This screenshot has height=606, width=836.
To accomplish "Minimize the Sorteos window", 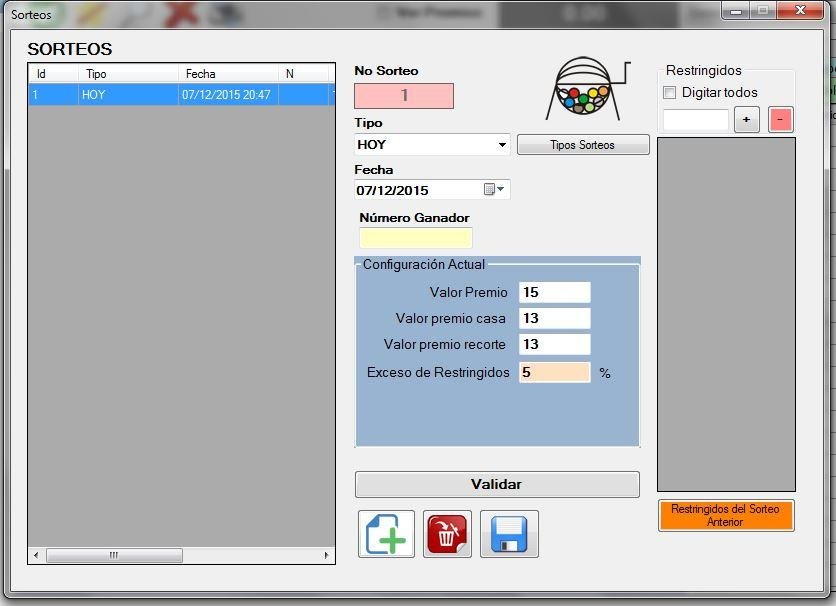I will click(x=736, y=10).
